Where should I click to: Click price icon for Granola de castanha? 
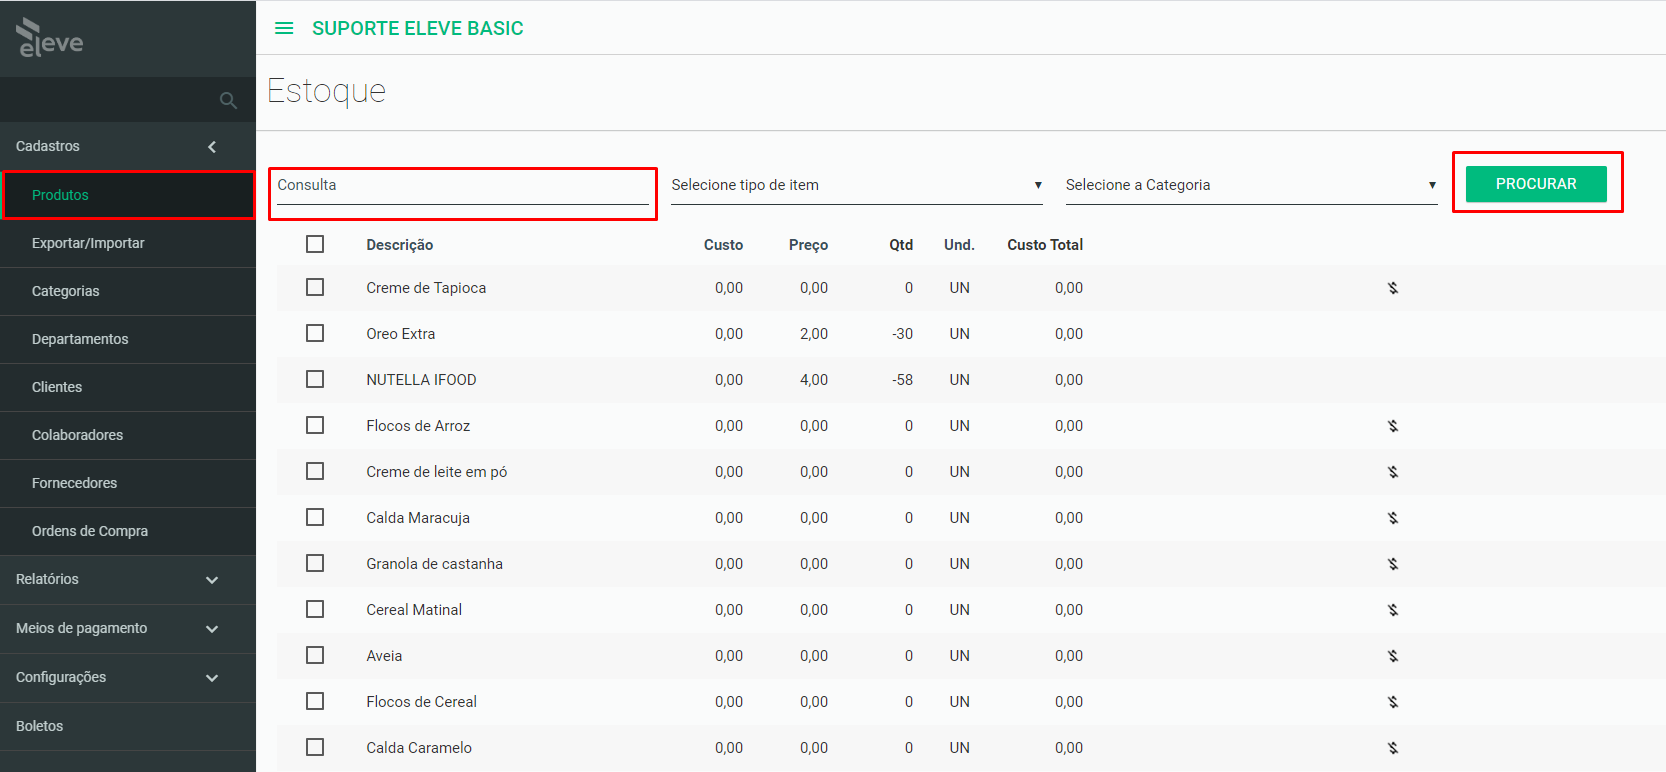(1392, 564)
